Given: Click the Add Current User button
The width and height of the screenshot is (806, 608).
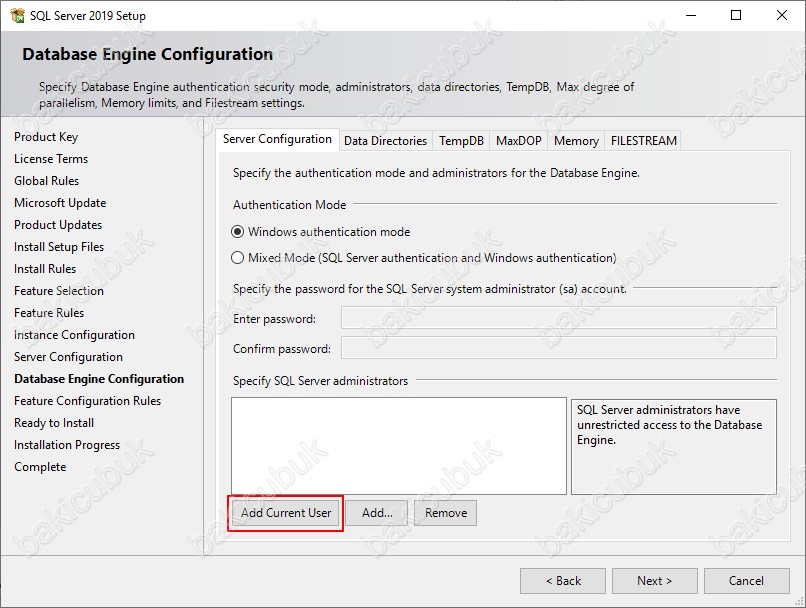Looking at the screenshot, I should pyautogui.click(x=286, y=513).
